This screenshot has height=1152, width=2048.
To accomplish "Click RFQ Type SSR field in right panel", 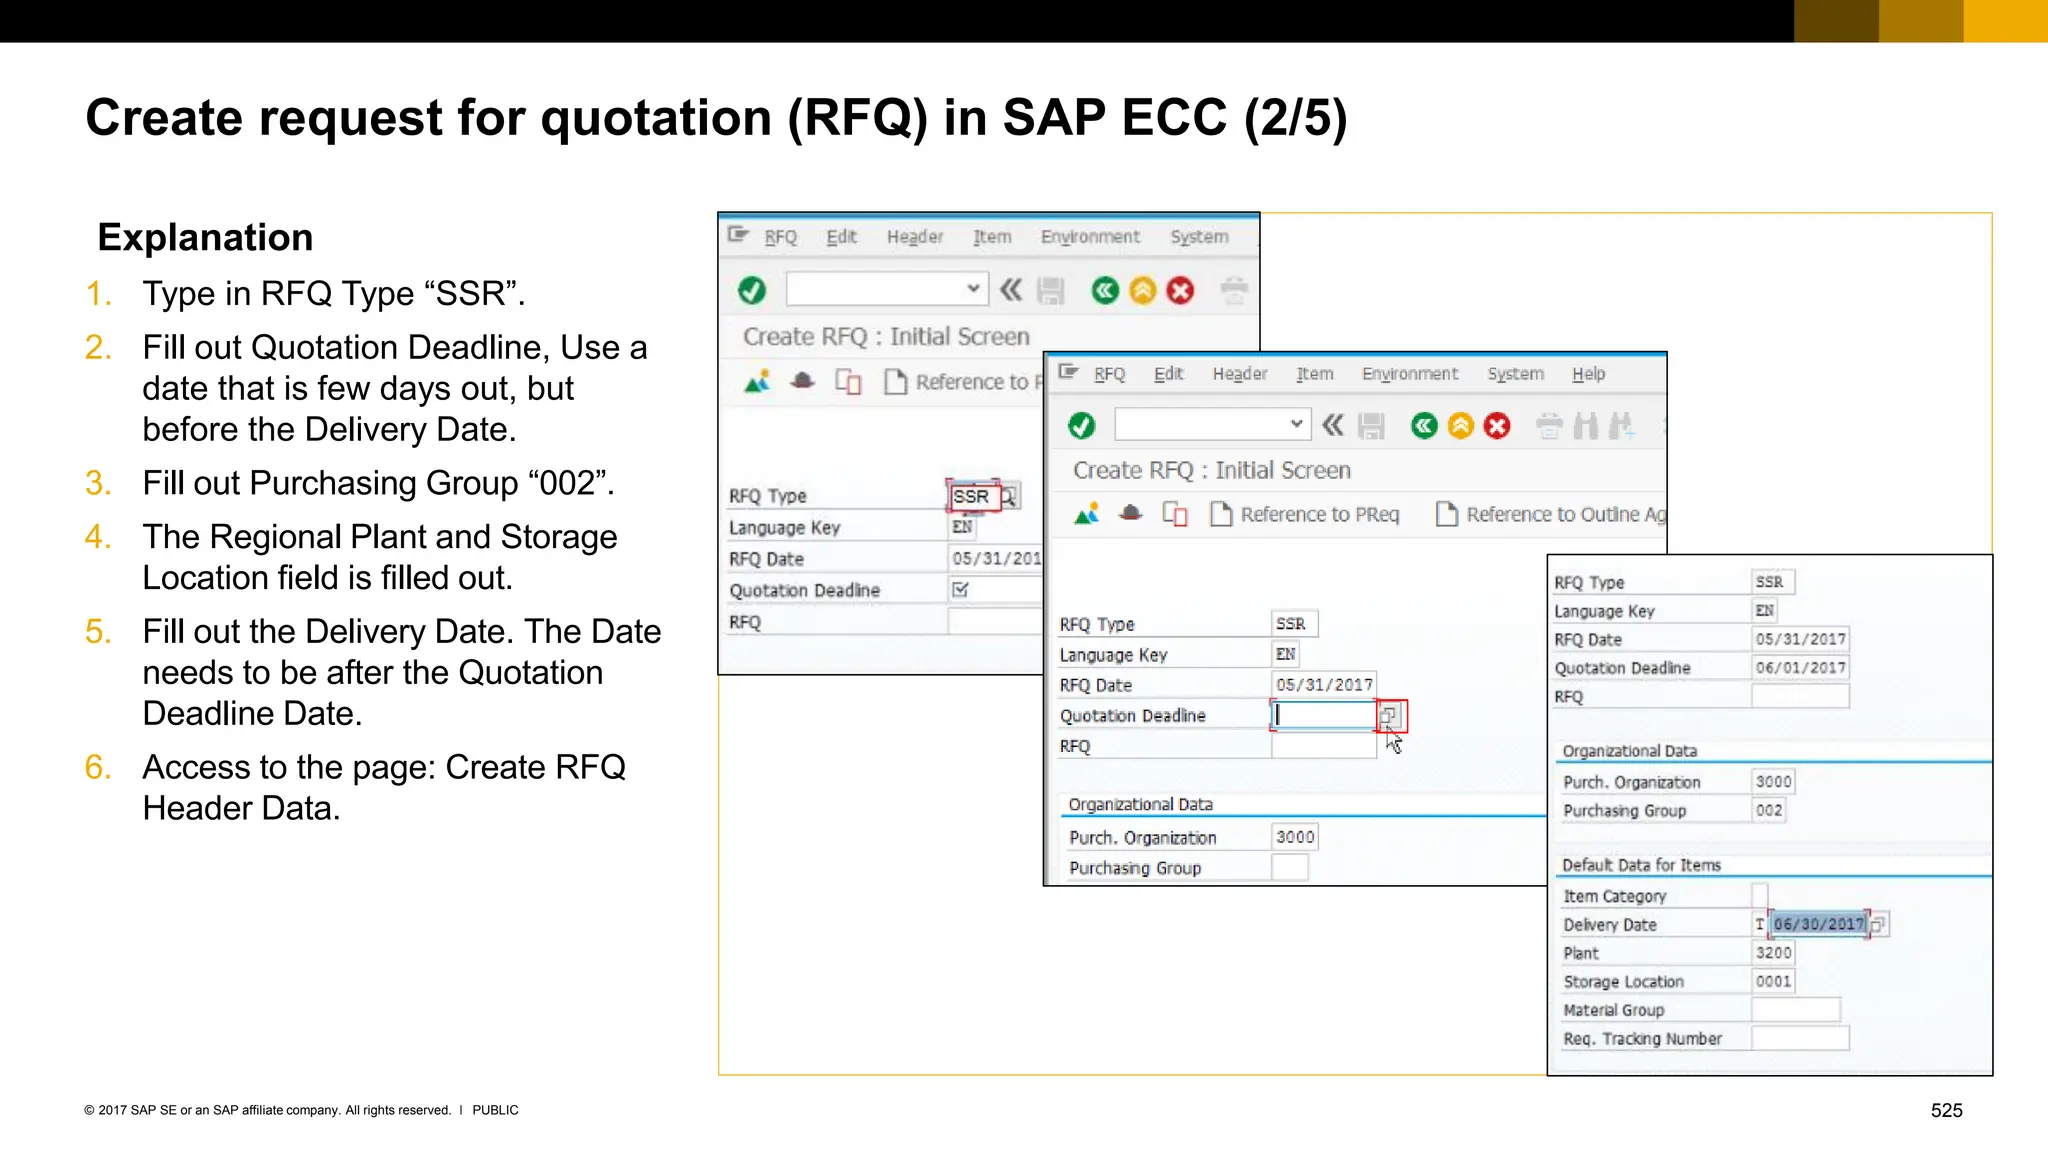I will pos(1773,582).
